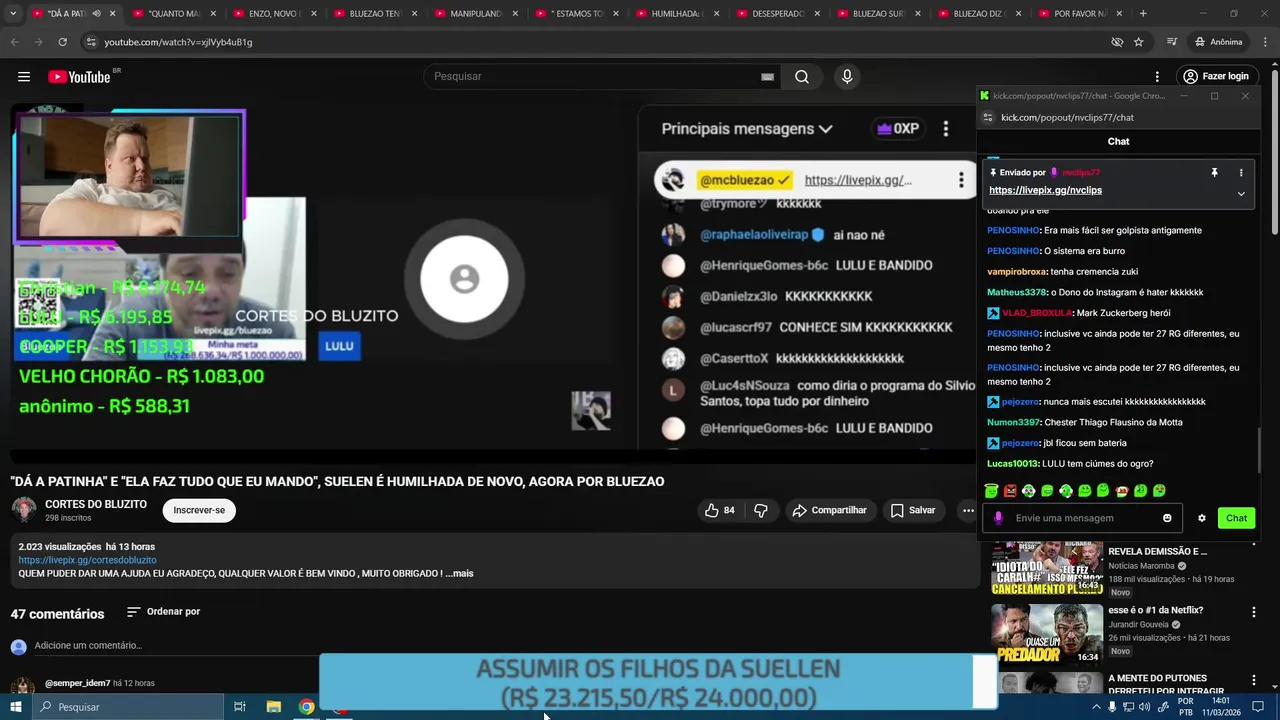Click the Compartilhar share button
The image size is (1280, 720).
pyautogui.click(x=829, y=510)
